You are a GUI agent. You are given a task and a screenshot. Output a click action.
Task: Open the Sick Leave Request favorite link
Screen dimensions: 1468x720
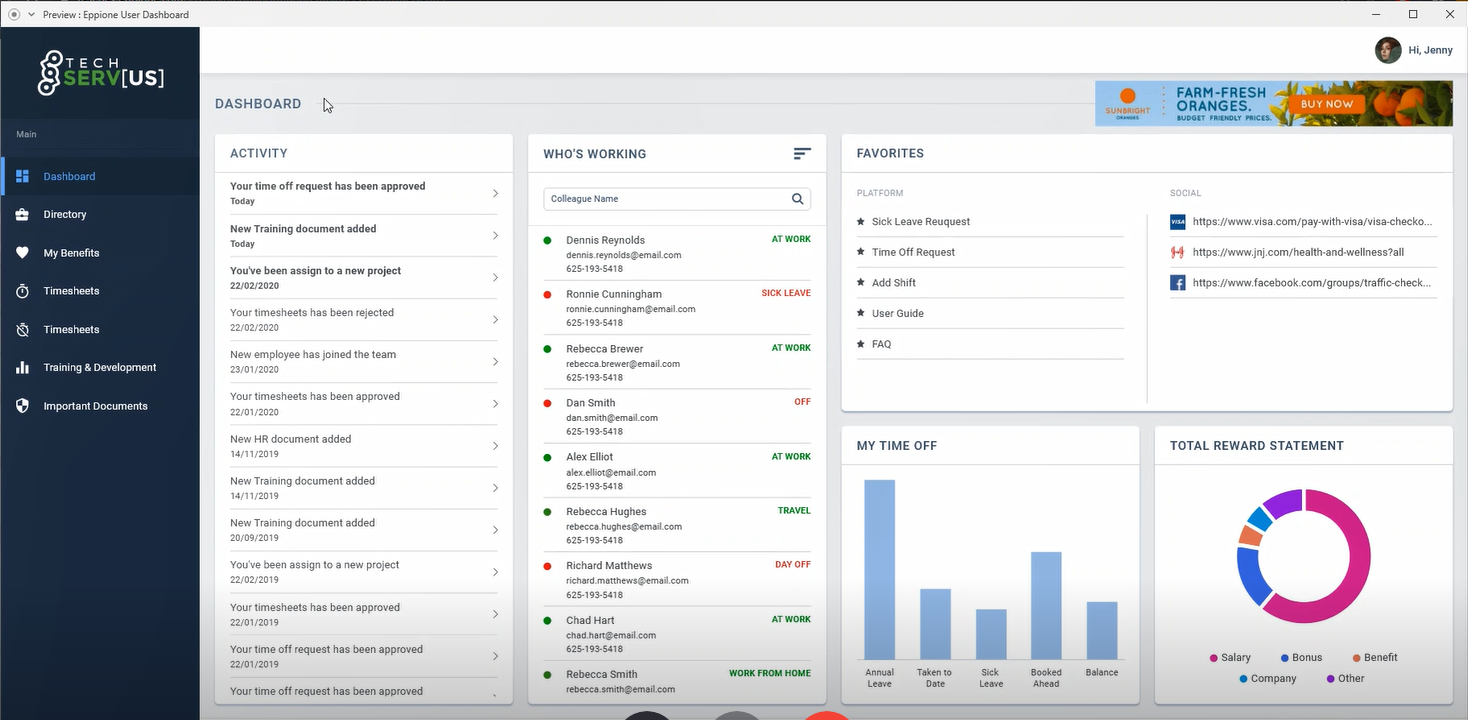[x=920, y=222]
